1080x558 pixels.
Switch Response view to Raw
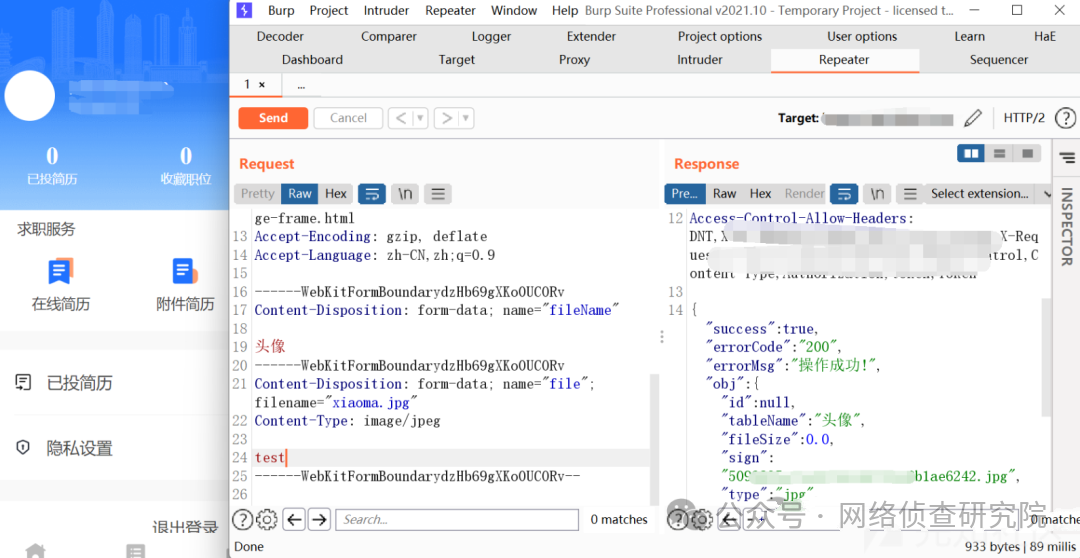725,194
